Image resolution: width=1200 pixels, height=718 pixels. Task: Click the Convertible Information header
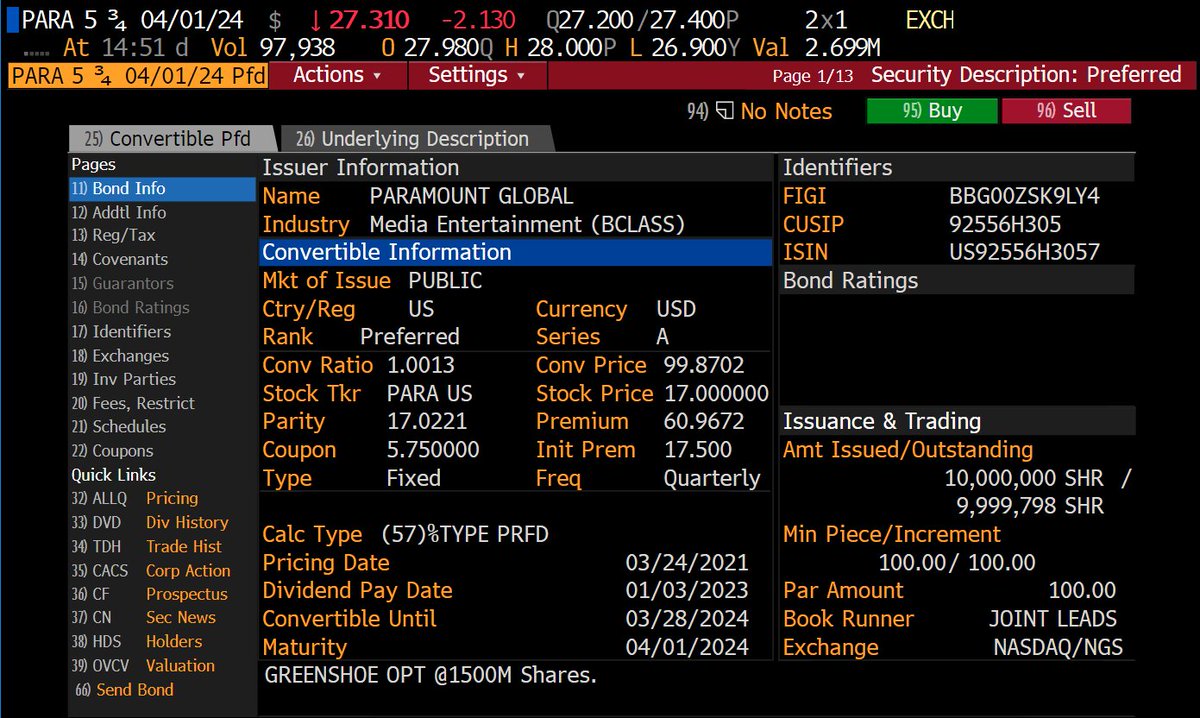516,252
